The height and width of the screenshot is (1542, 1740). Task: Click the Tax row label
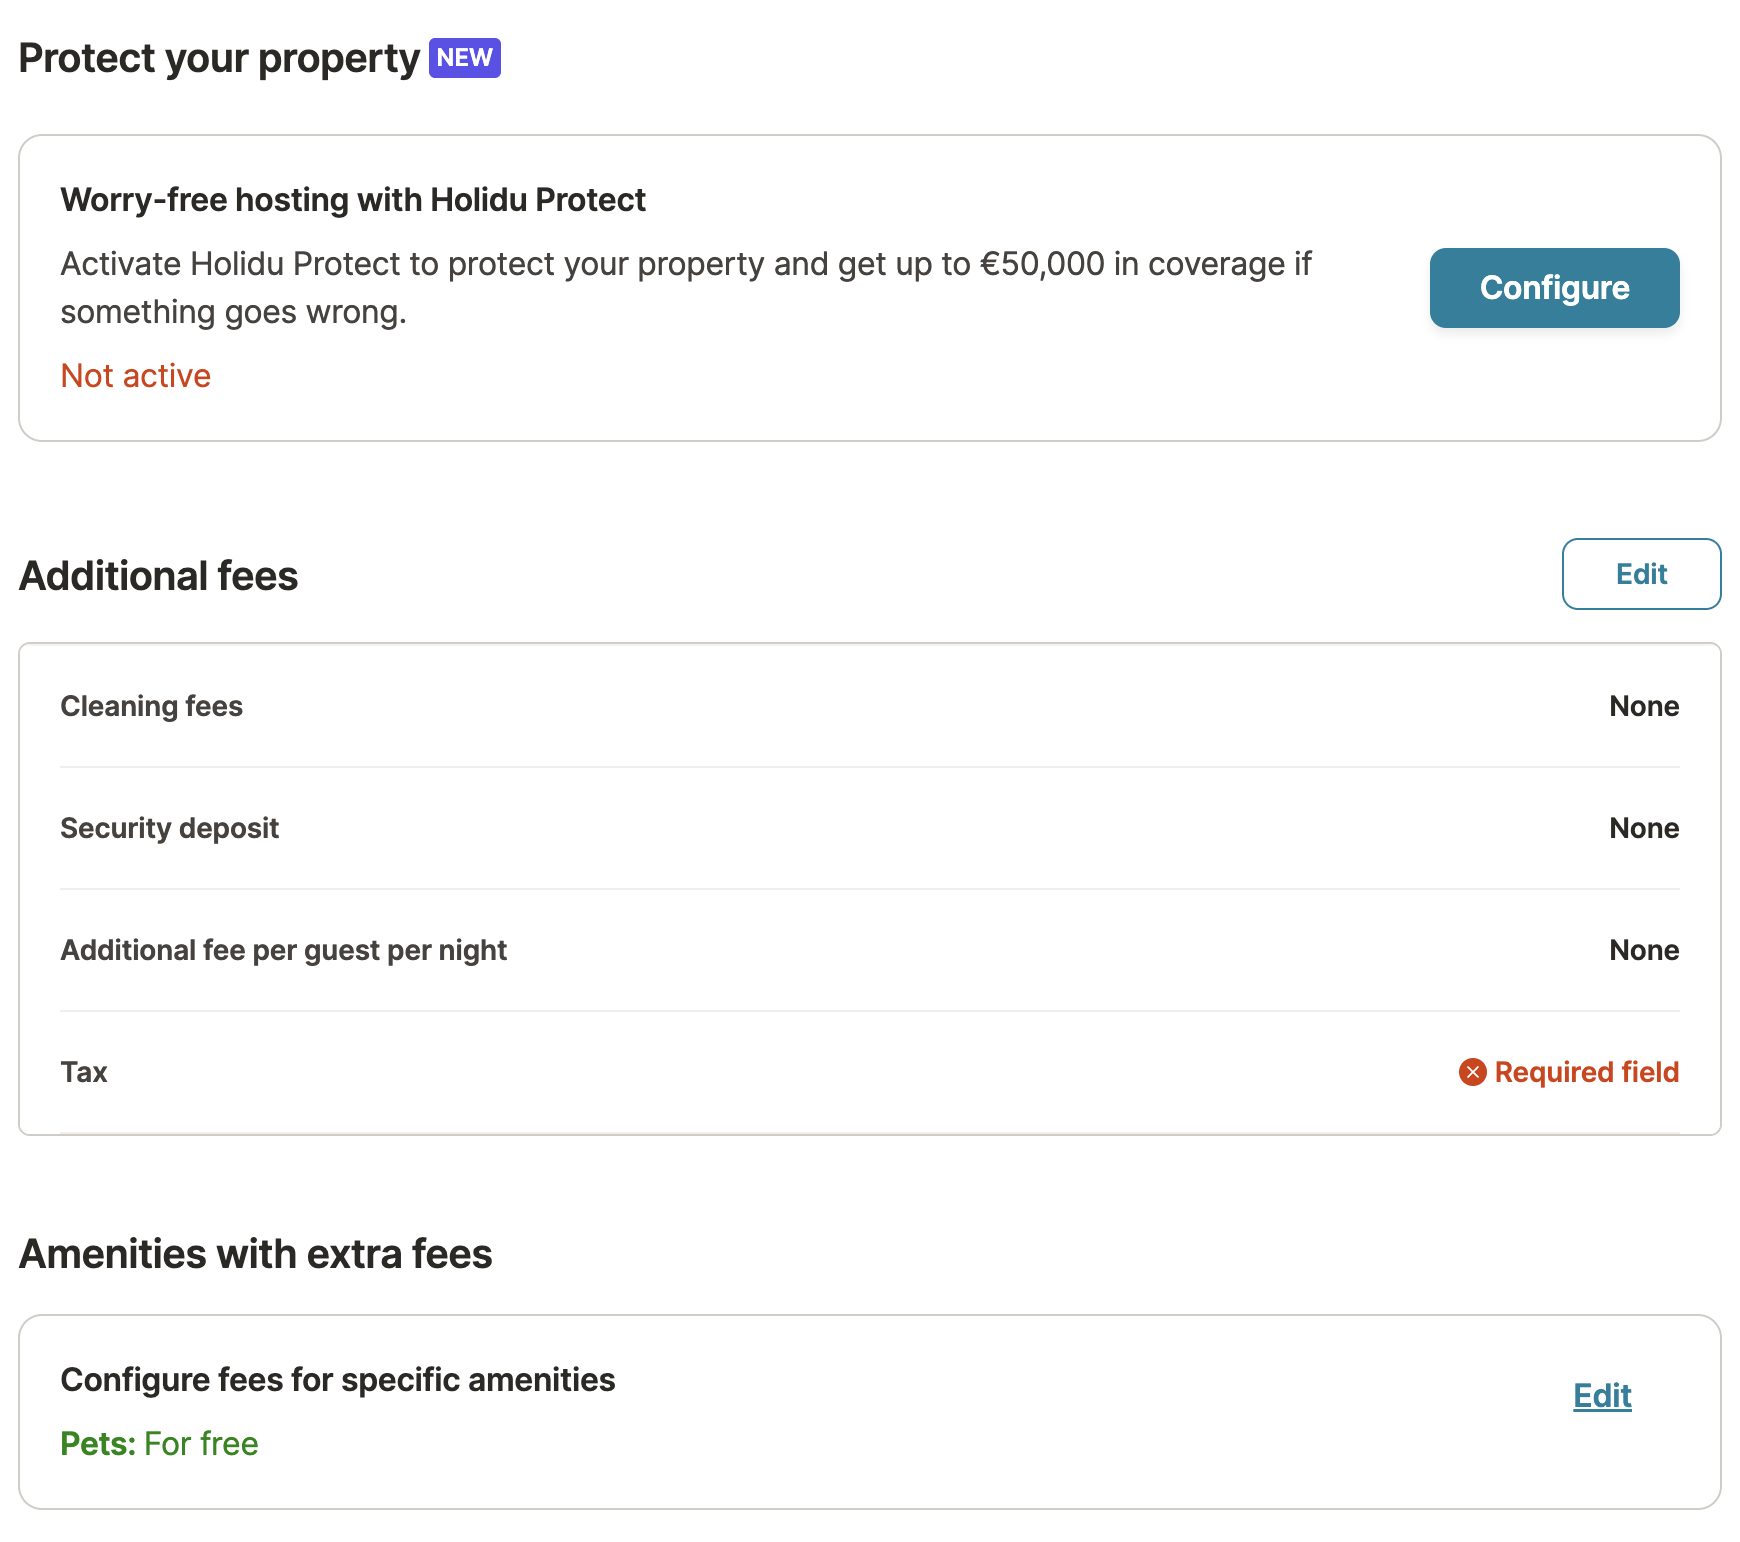pyautogui.click(x=84, y=1072)
